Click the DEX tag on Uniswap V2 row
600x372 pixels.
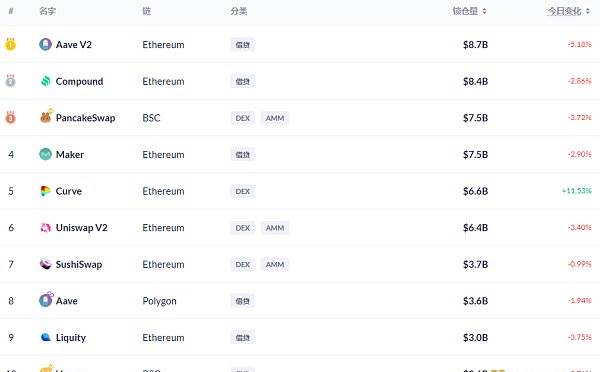click(243, 228)
